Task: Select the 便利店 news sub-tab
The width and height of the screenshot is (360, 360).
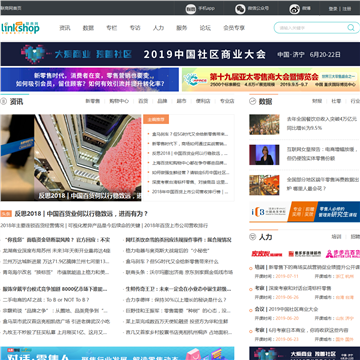Action: (203, 101)
